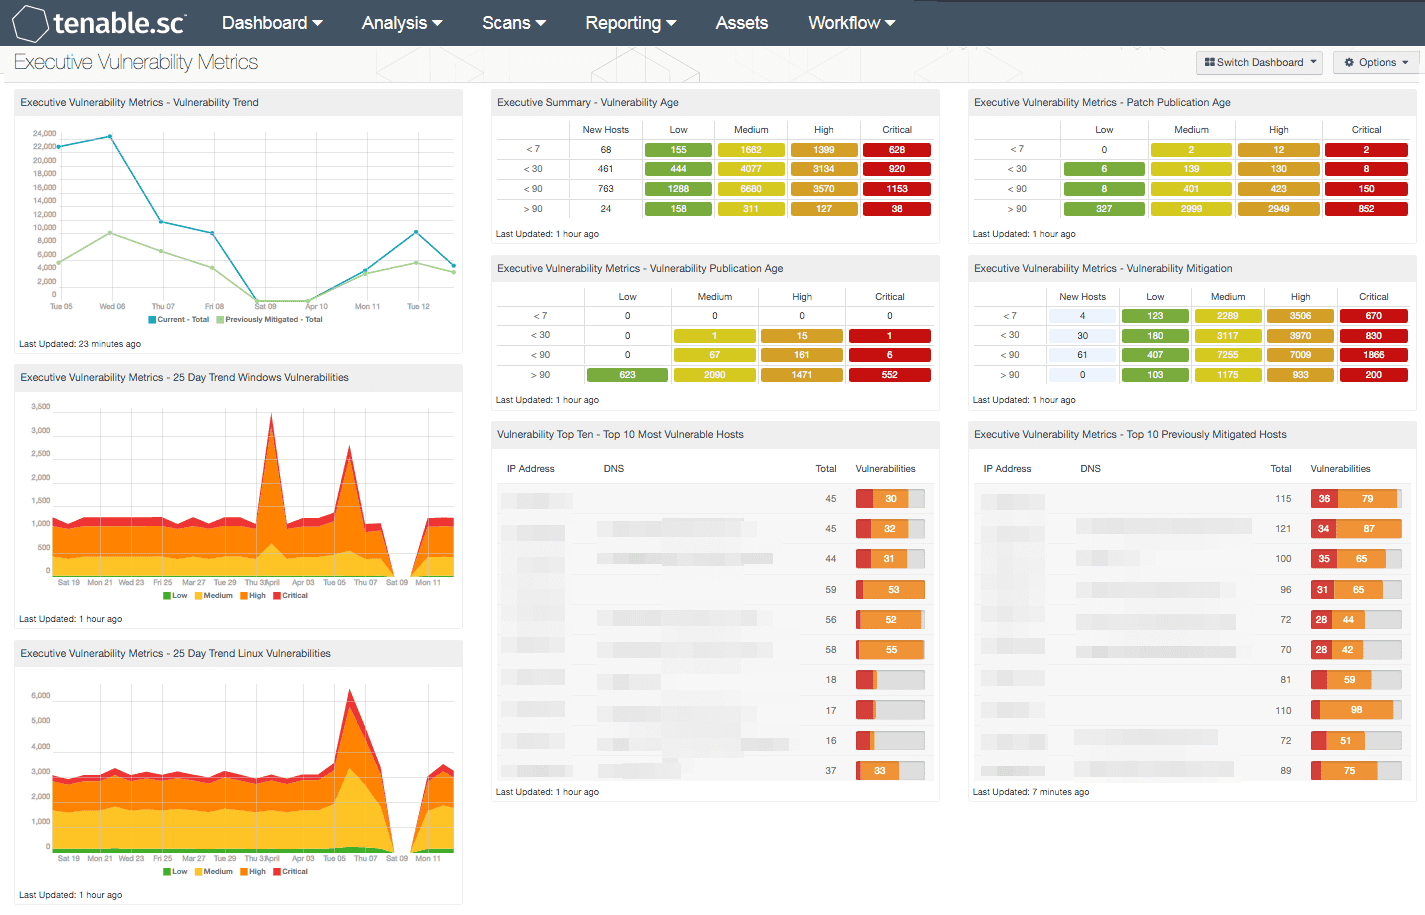Toggle Previously Mitigated - Total legend series
Image resolution: width=1425 pixels, height=915 pixels.
coord(269,320)
